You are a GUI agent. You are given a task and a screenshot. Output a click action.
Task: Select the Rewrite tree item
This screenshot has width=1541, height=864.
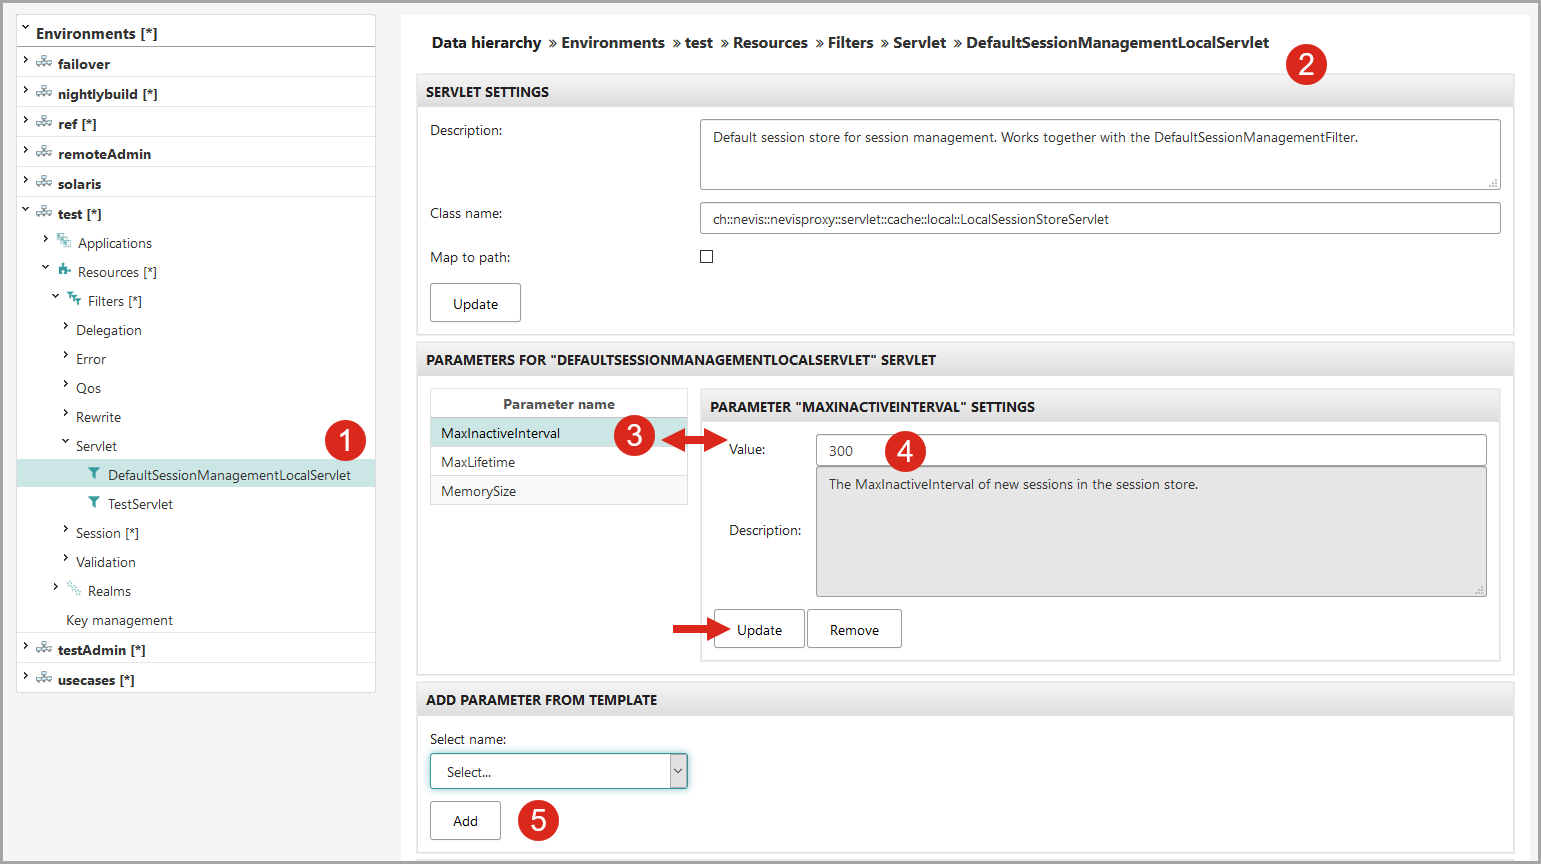click(x=98, y=417)
